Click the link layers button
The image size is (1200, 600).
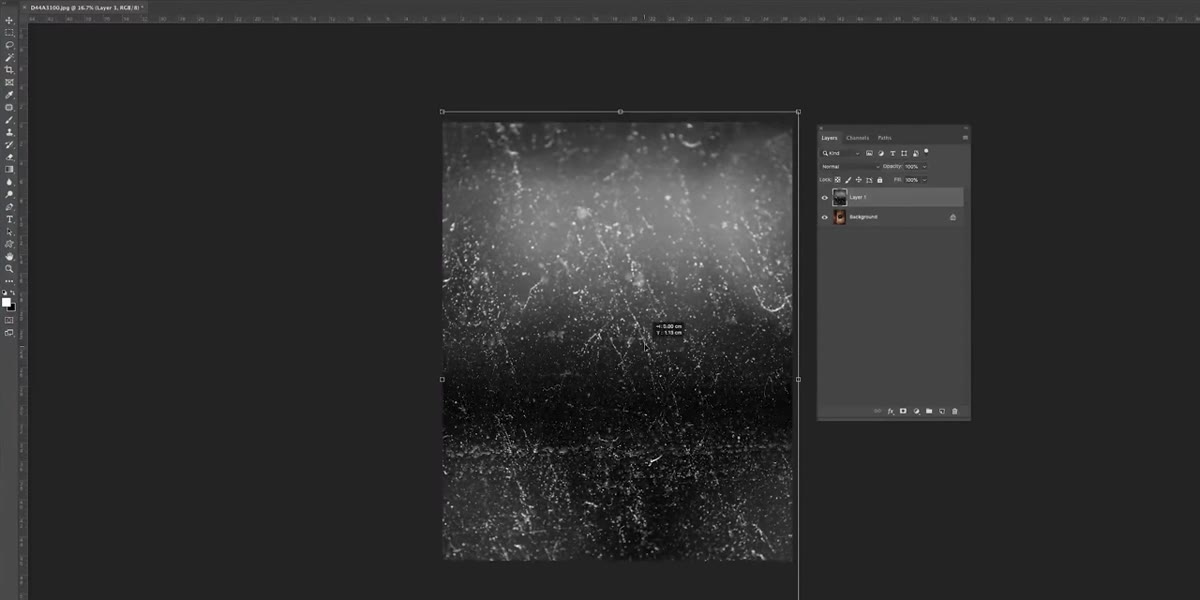tap(877, 411)
